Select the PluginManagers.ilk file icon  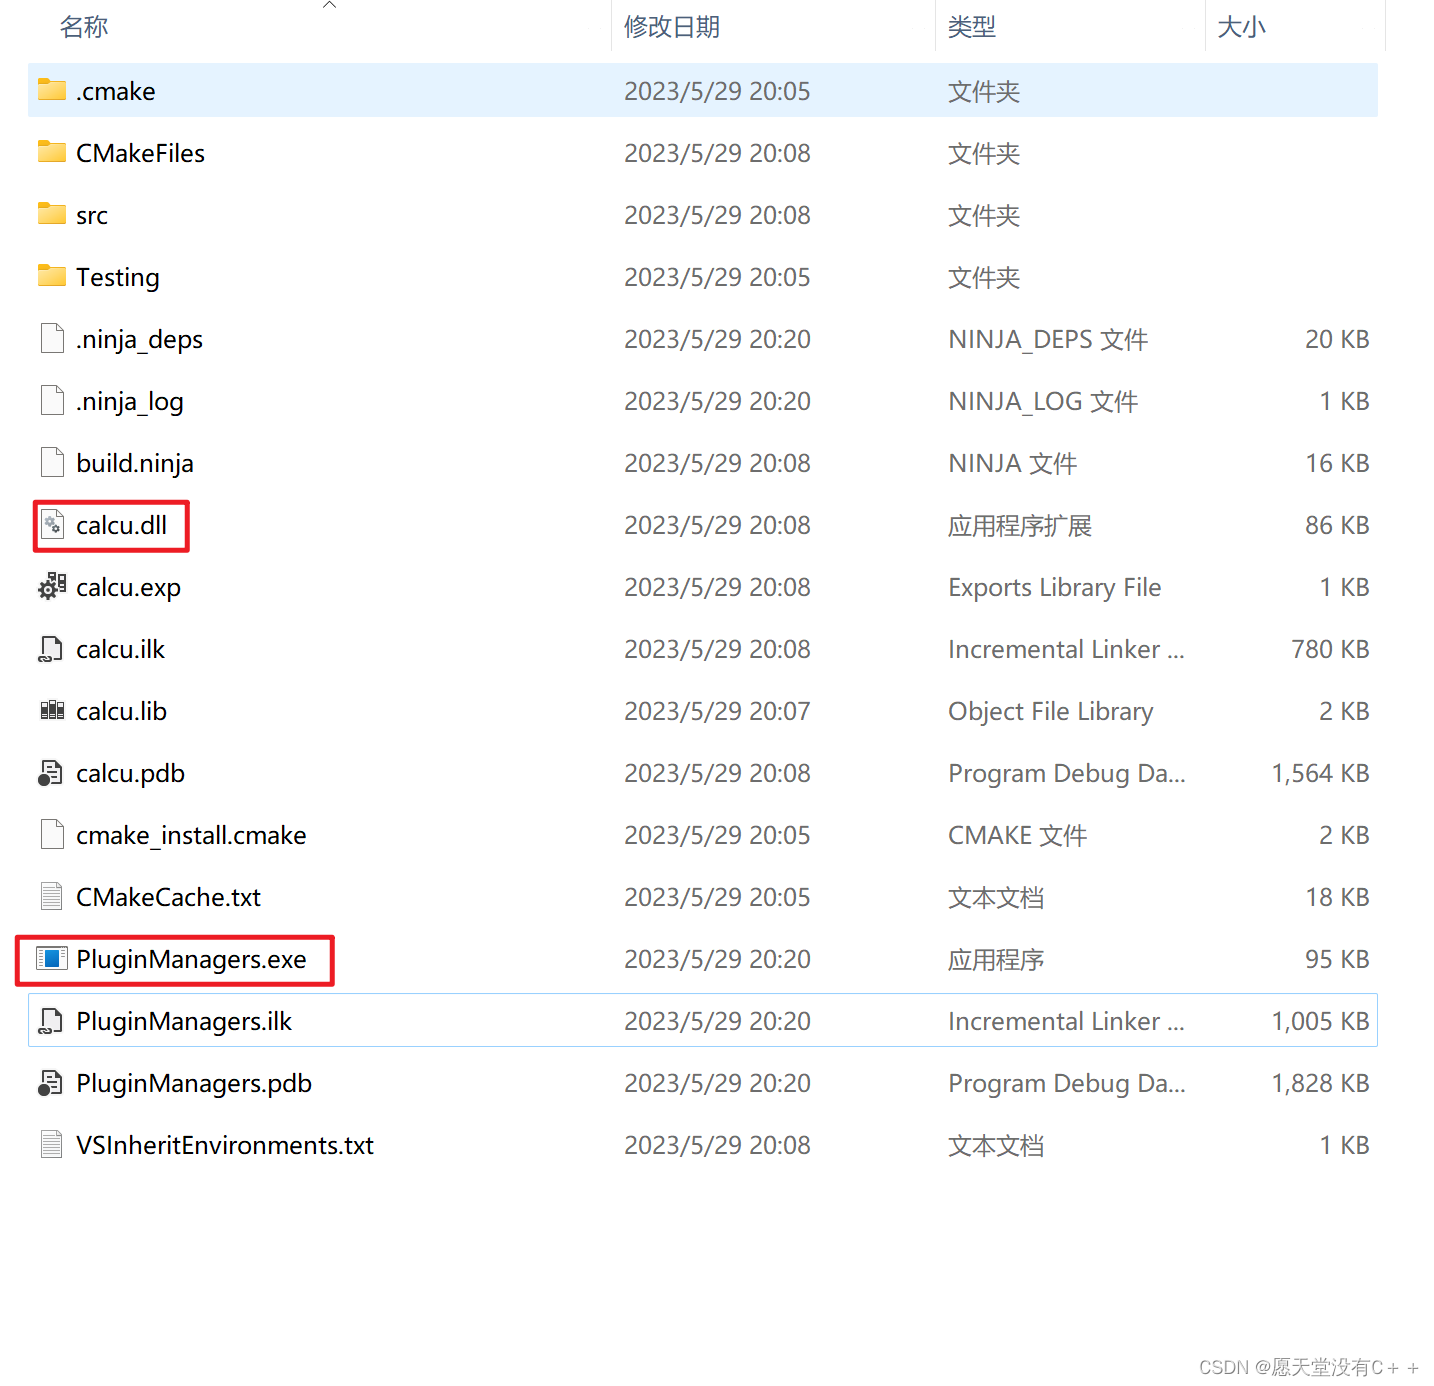(x=51, y=1021)
